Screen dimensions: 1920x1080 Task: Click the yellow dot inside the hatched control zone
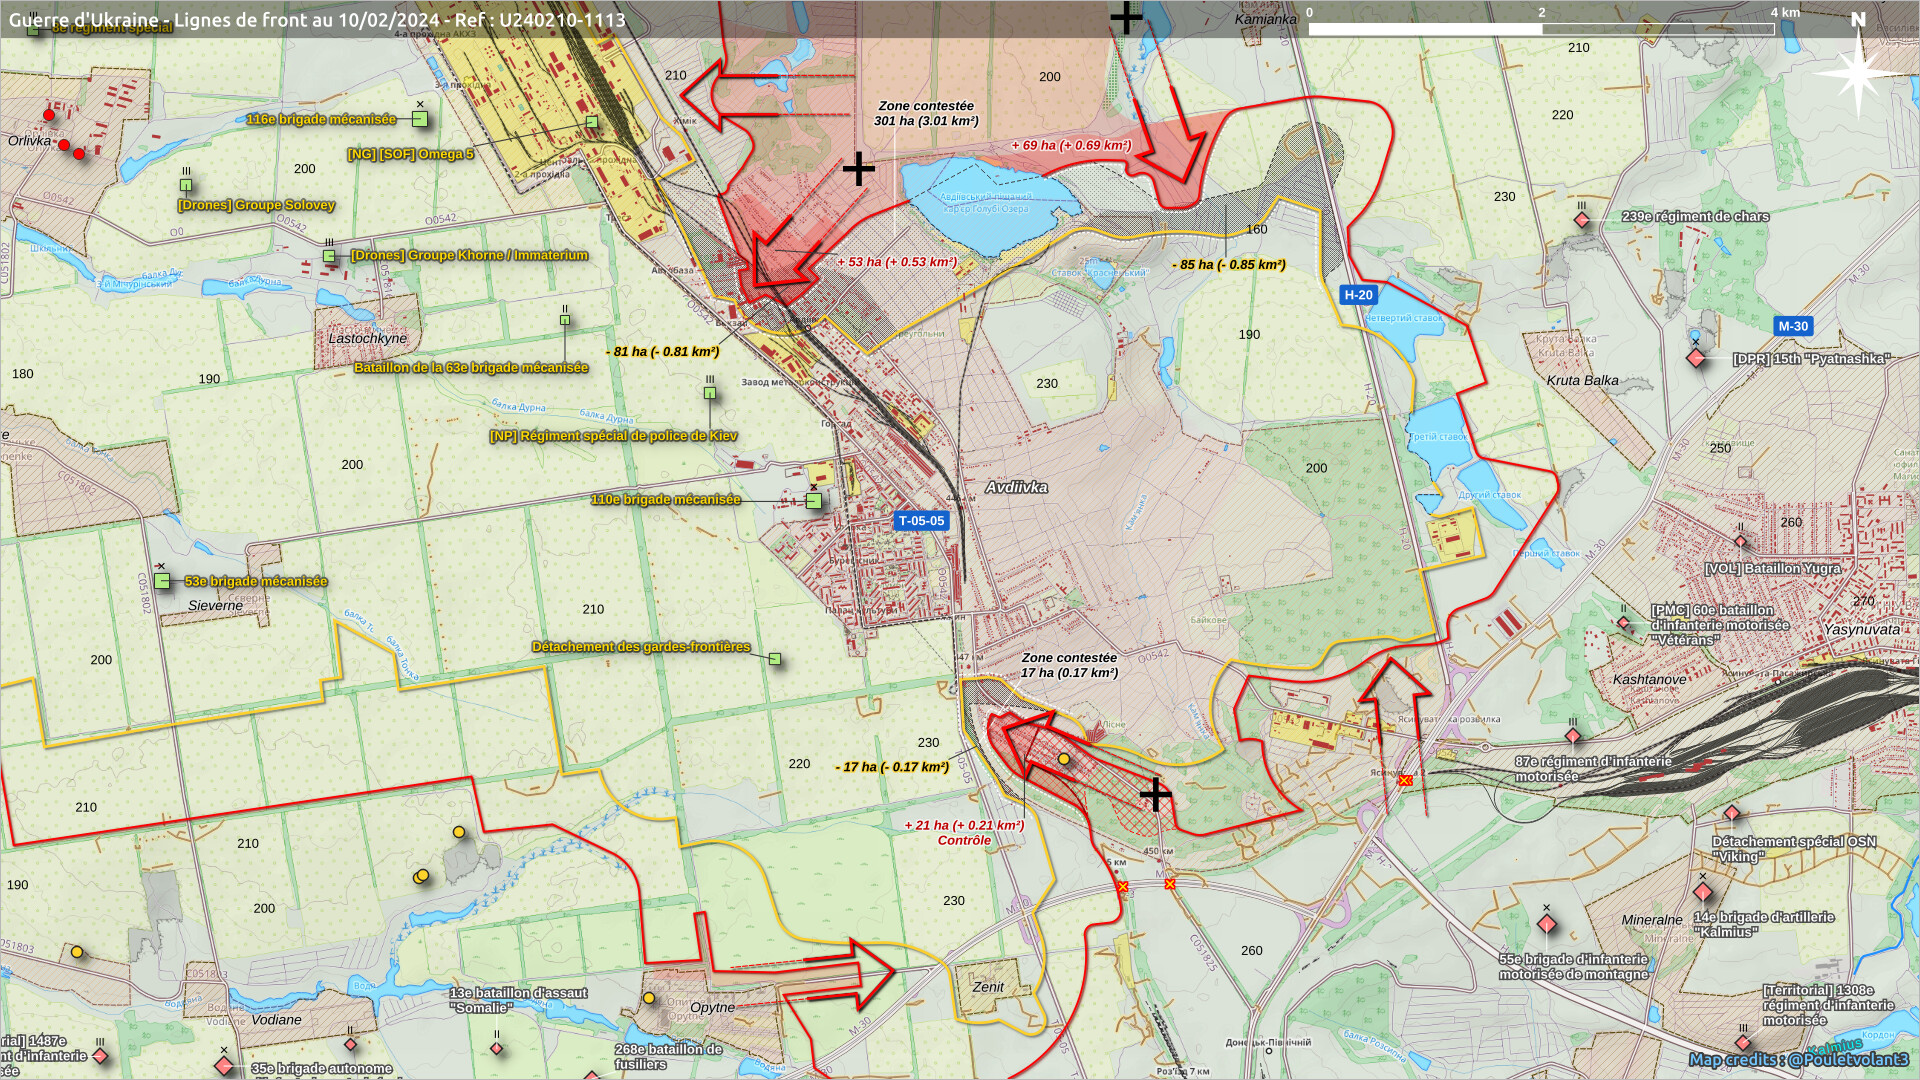pyautogui.click(x=1064, y=760)
